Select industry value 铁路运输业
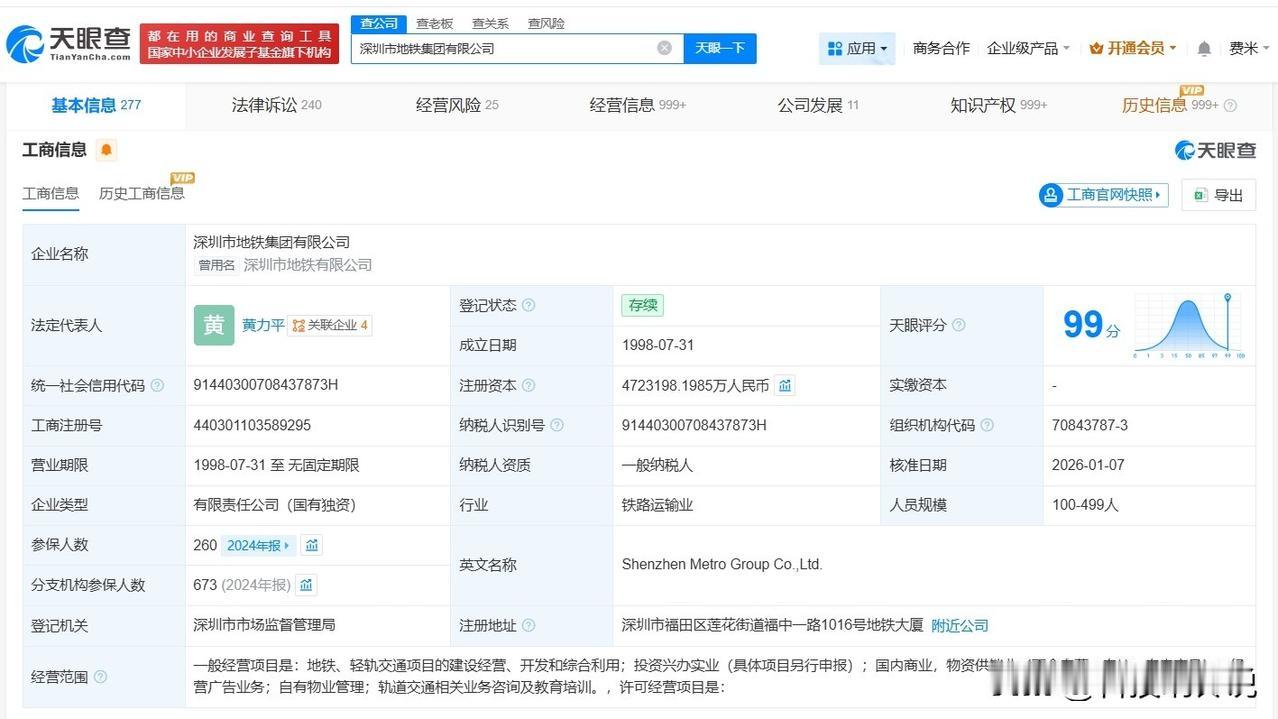 click(x=657, y=505)
